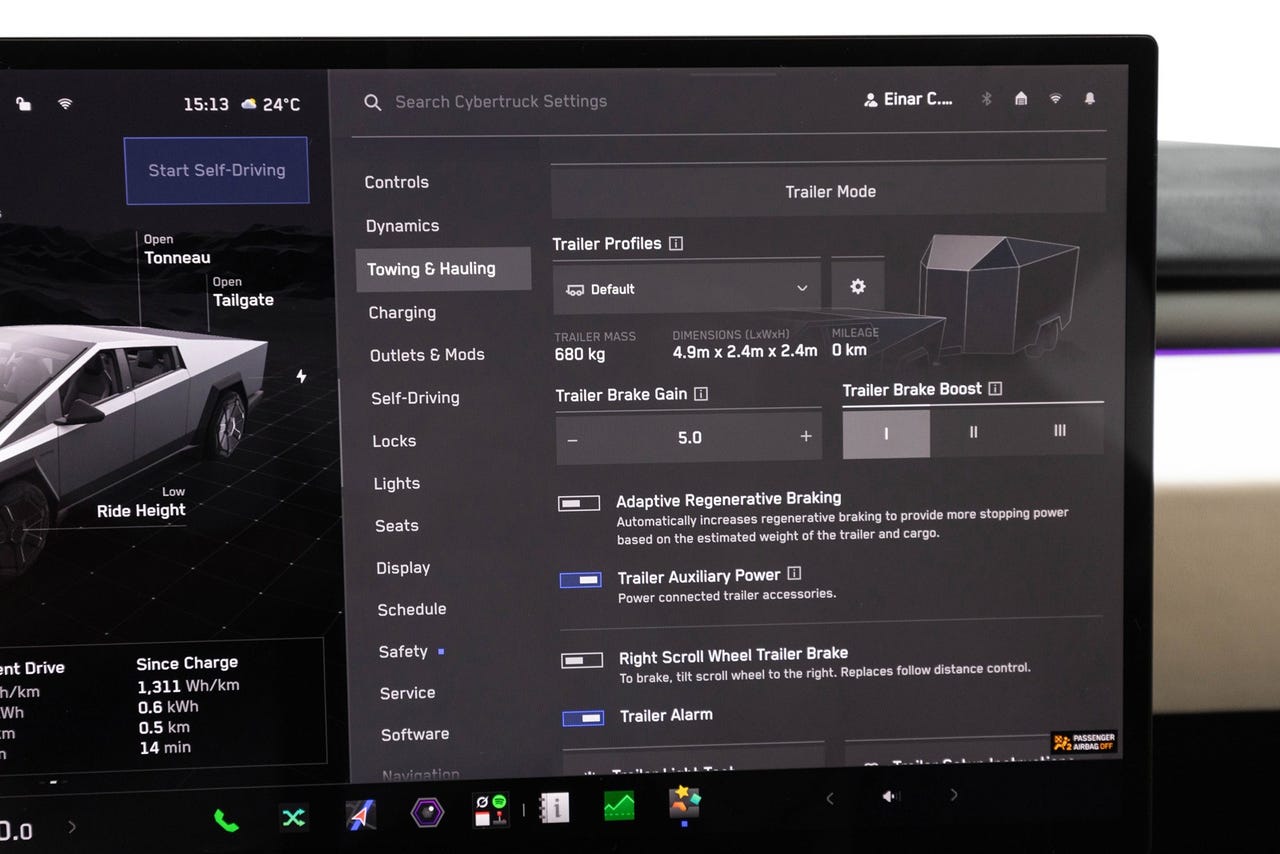Click the chevron beside the 0.0 readout

71,827
